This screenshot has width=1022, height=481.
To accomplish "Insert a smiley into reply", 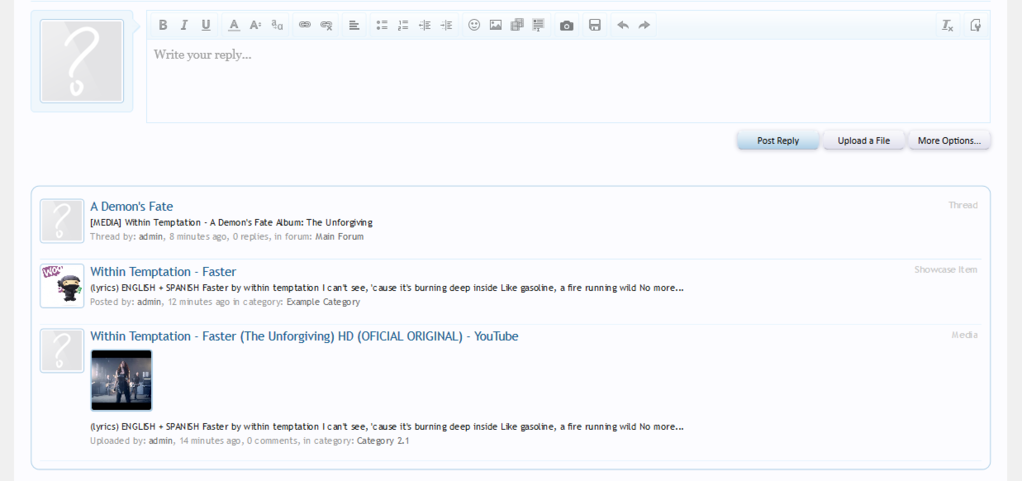I will (x=474, y=25).
